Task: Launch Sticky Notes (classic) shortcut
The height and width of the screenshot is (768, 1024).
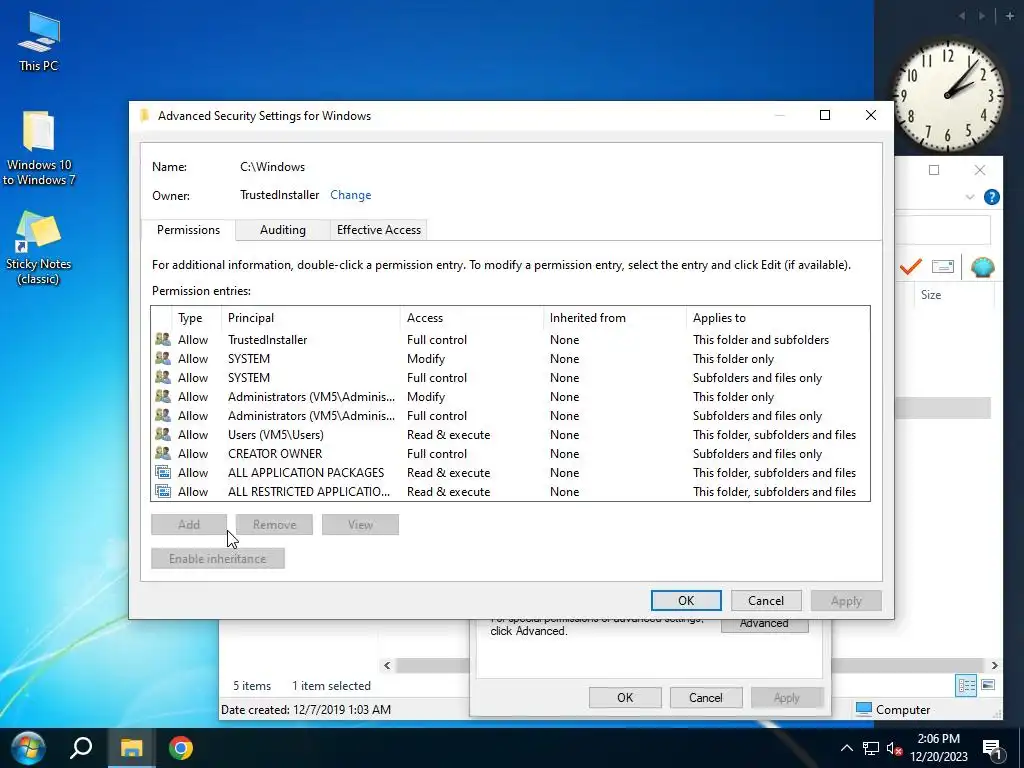Action: coord(39,248)
